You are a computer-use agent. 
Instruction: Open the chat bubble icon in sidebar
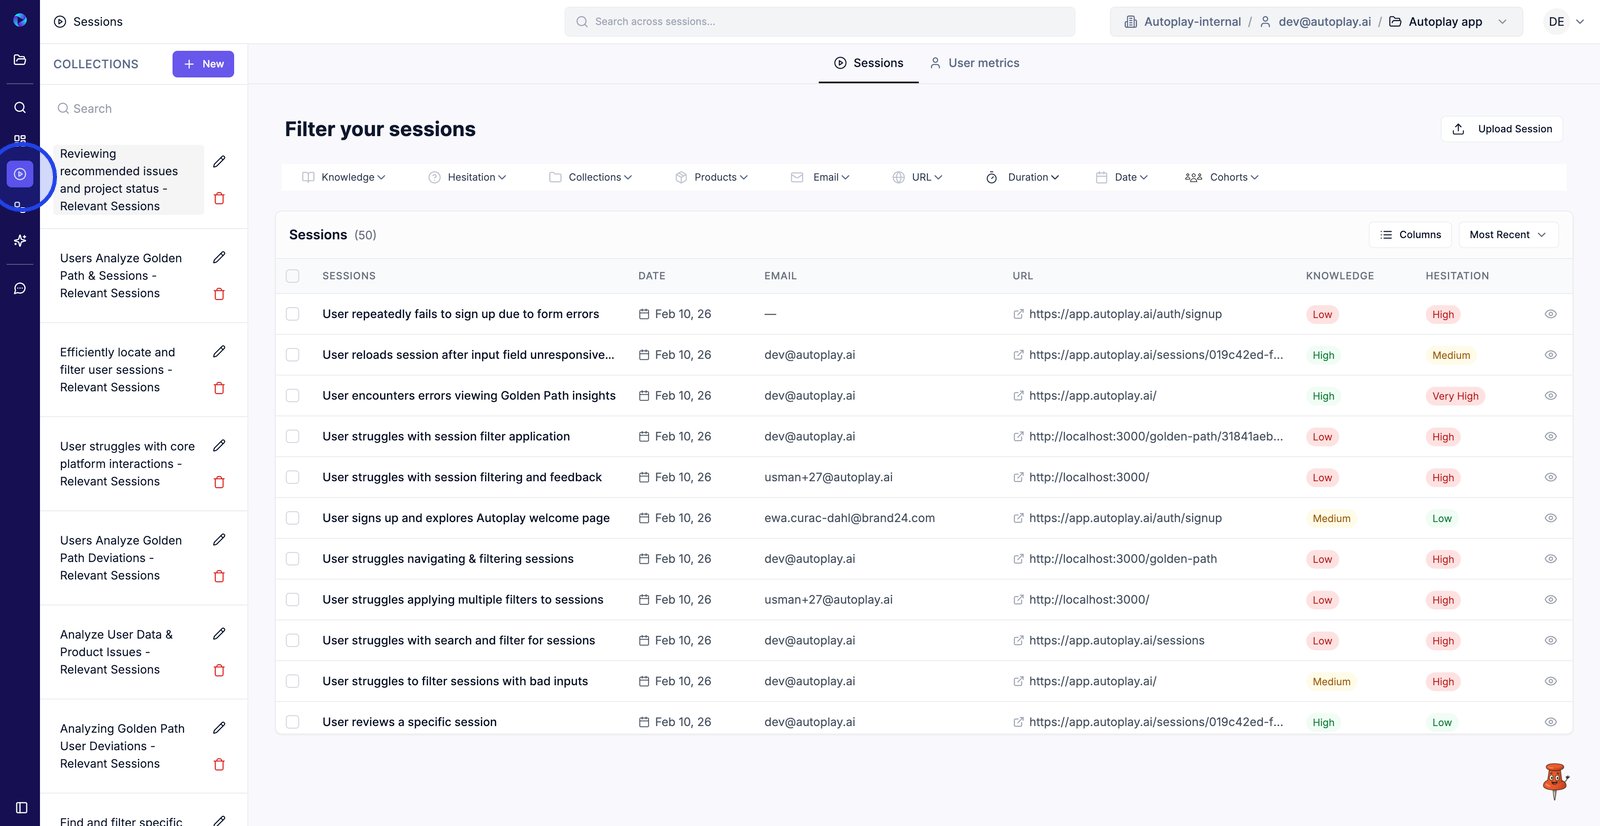20,288
